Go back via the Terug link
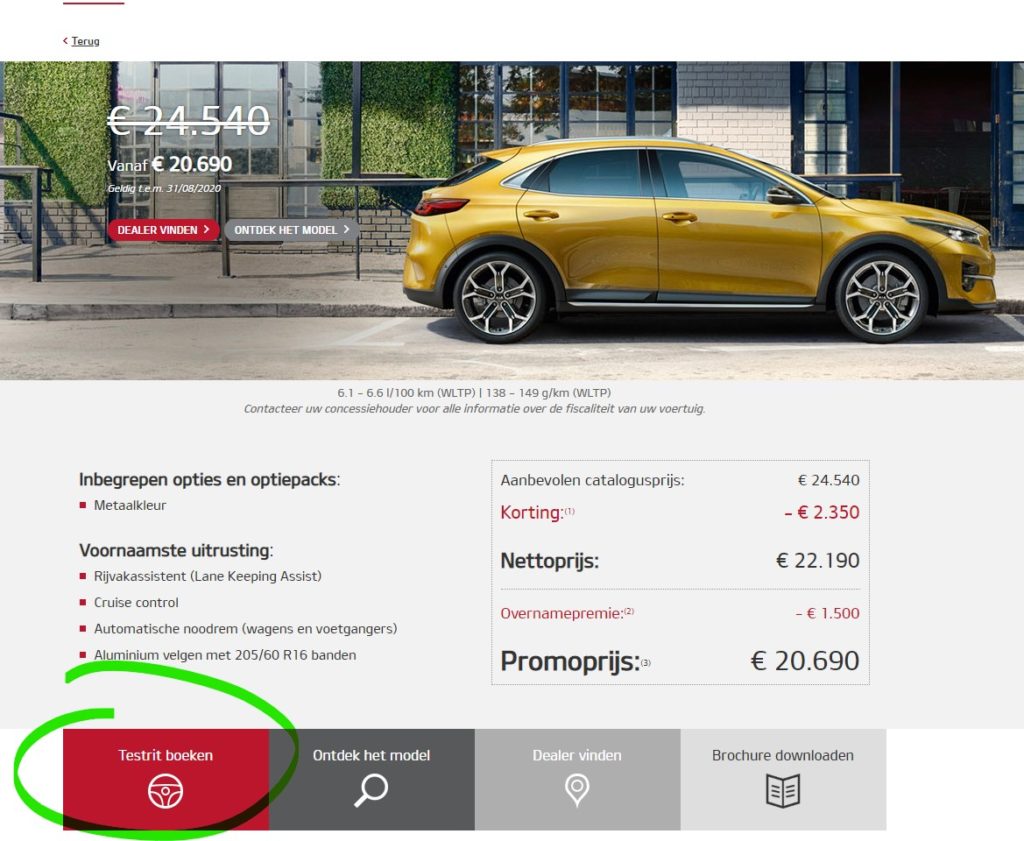This screenshot has height=841, width=1024. pos(85,40)
